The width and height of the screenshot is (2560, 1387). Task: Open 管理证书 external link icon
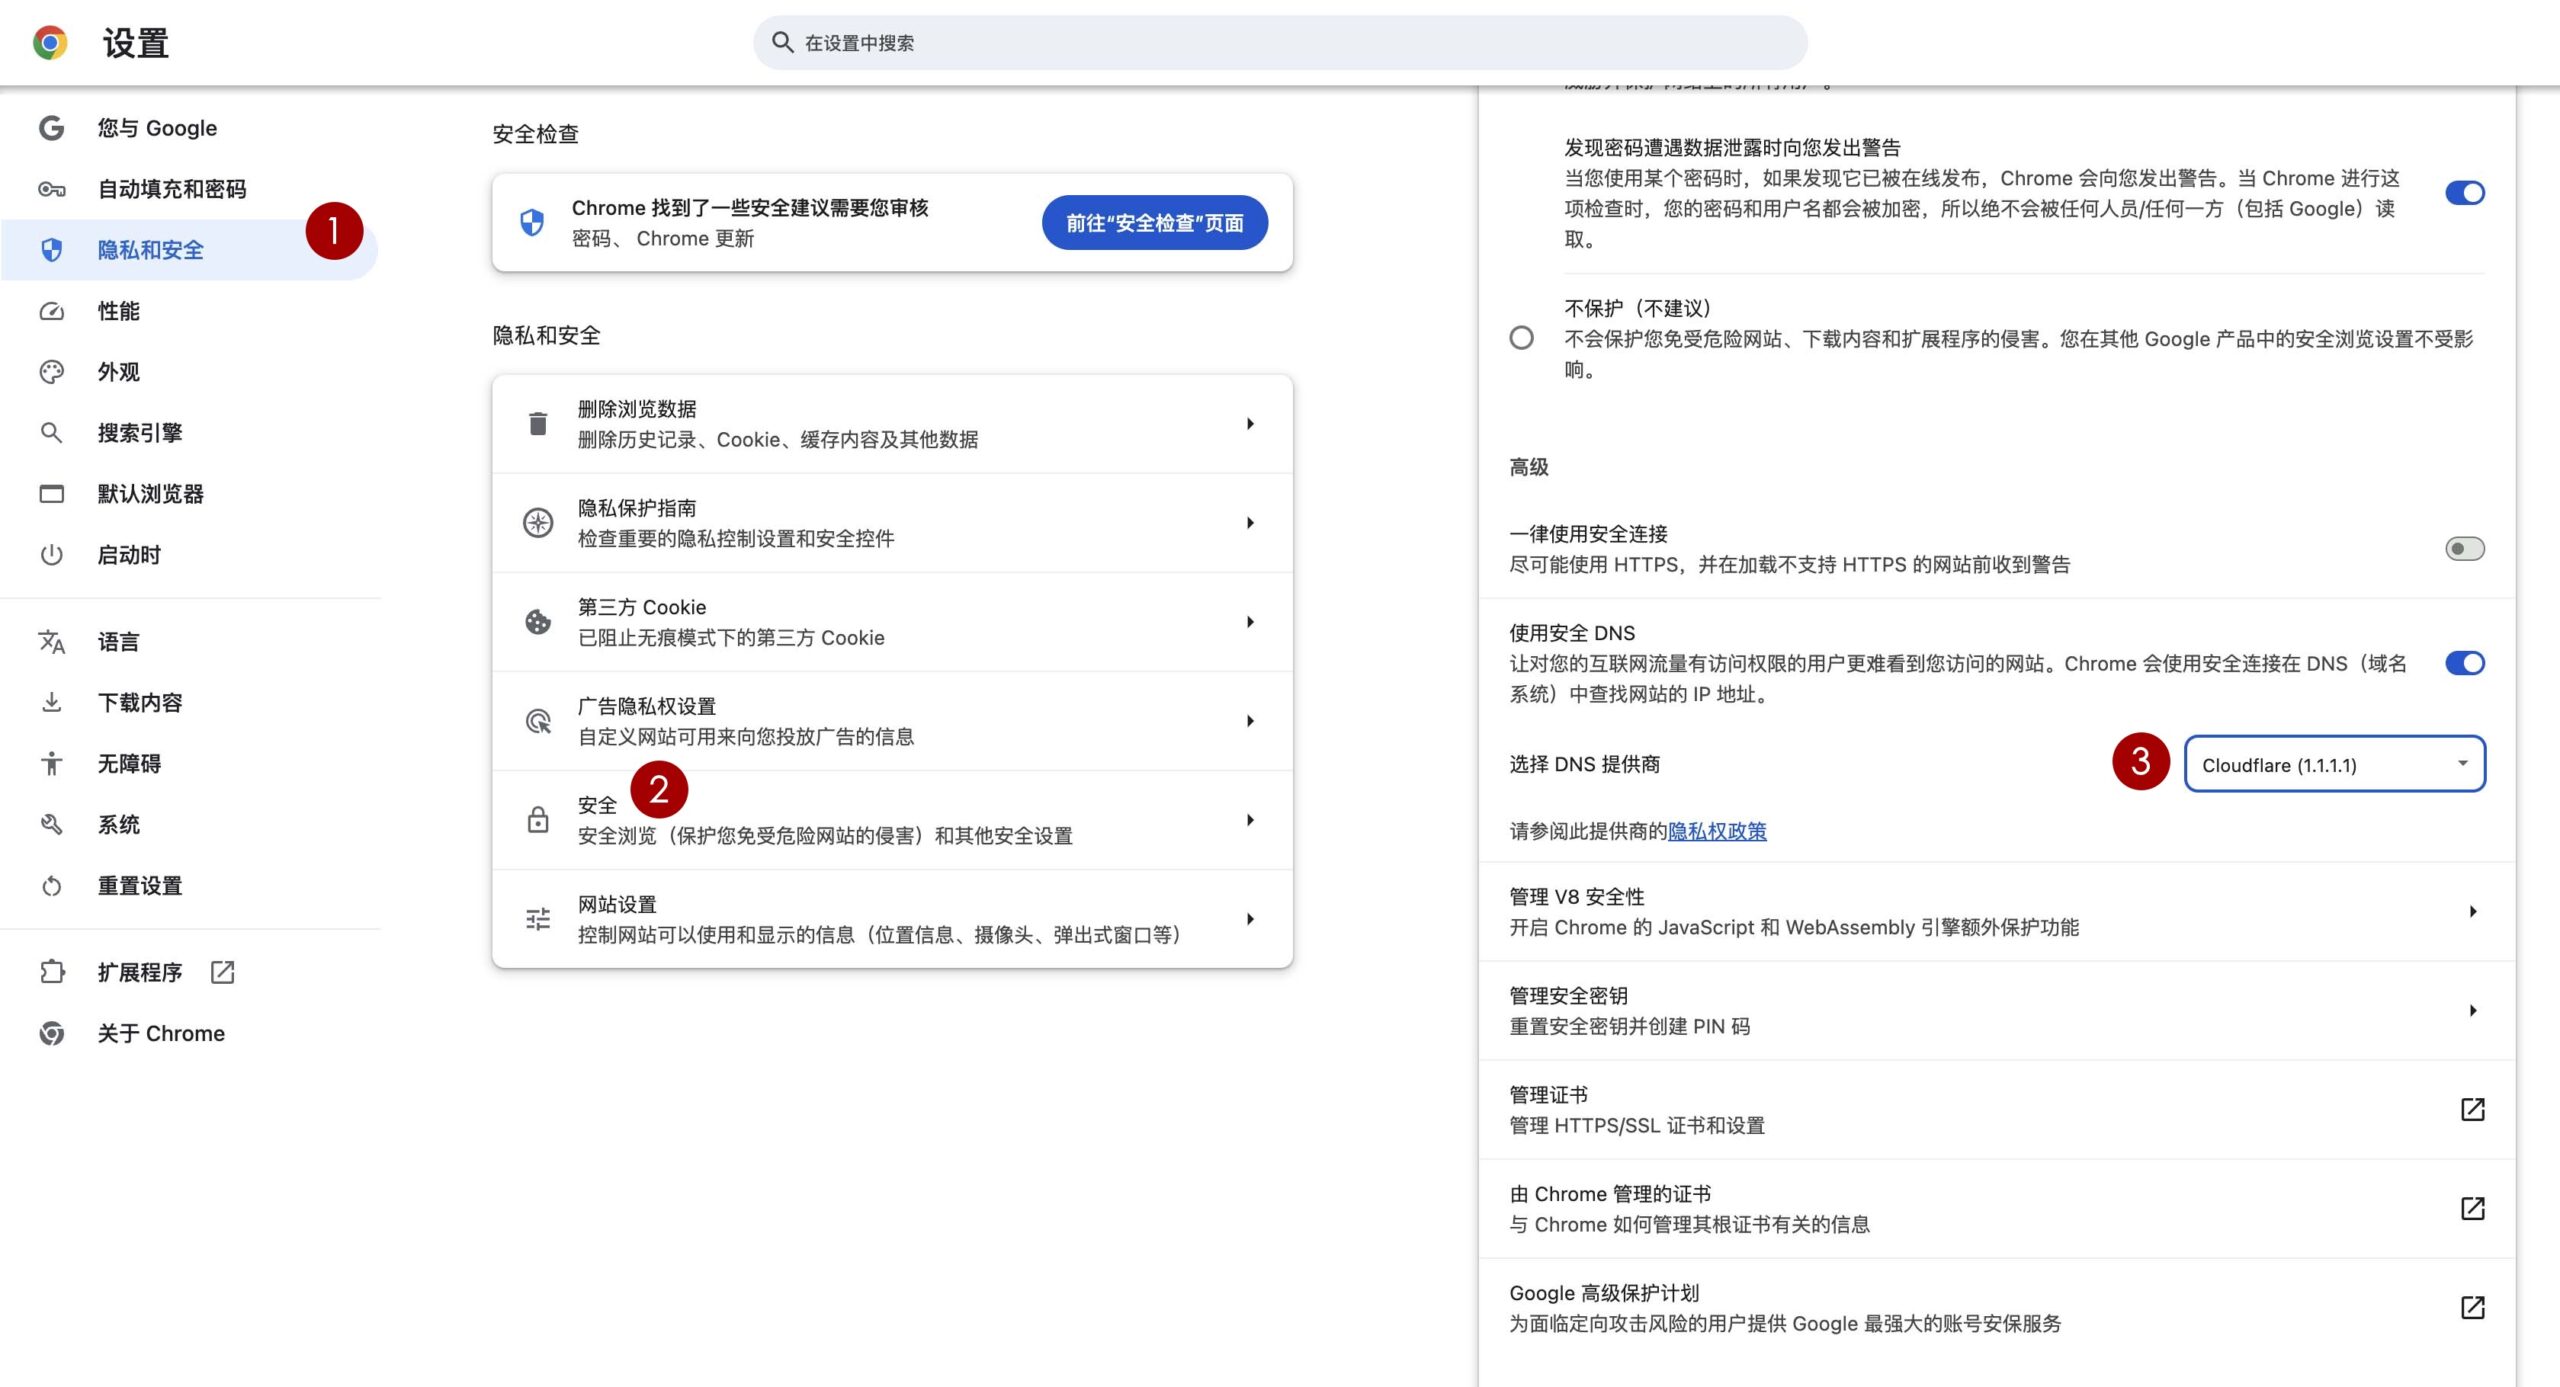2471,1109
